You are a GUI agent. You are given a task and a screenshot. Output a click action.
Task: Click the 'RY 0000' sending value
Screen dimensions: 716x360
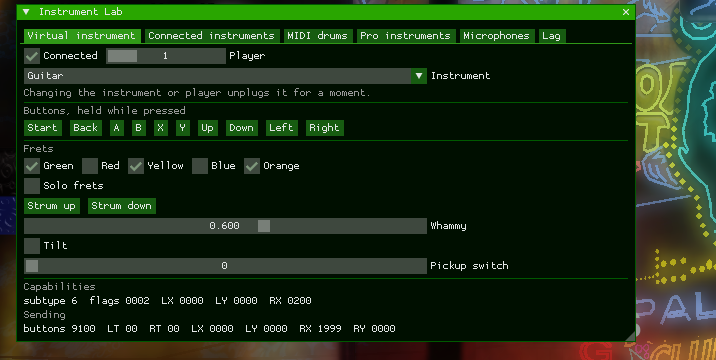374,328
